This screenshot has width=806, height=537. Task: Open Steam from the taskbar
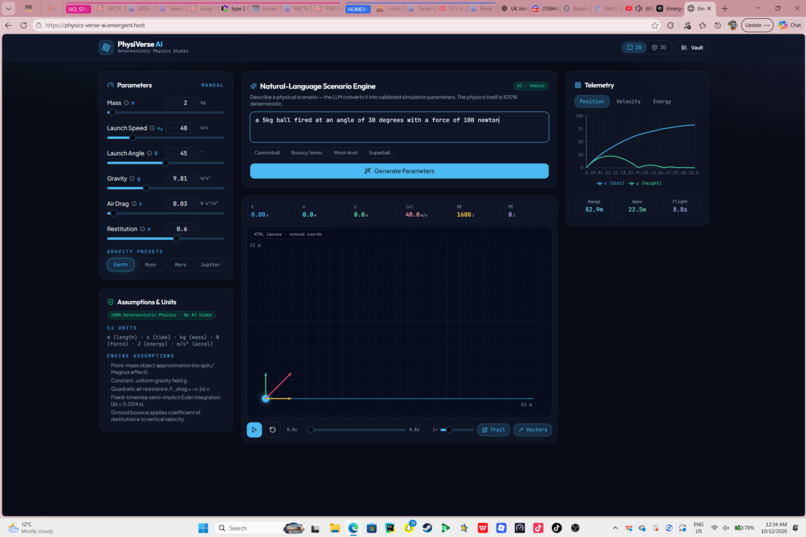pyautogui.click(x=427, y=528)
